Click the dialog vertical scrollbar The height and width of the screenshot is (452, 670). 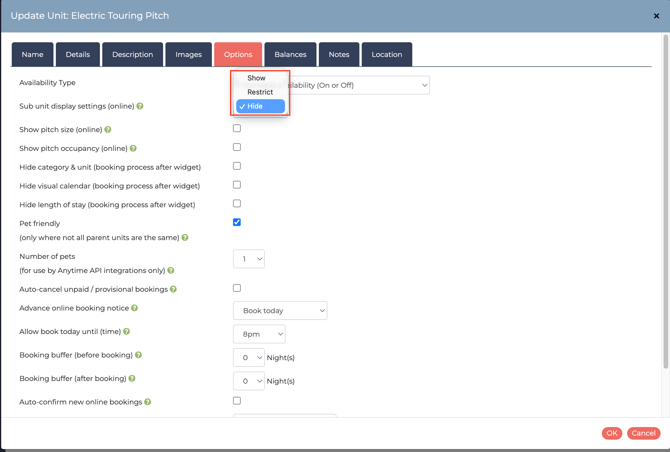tap(665, 200)
